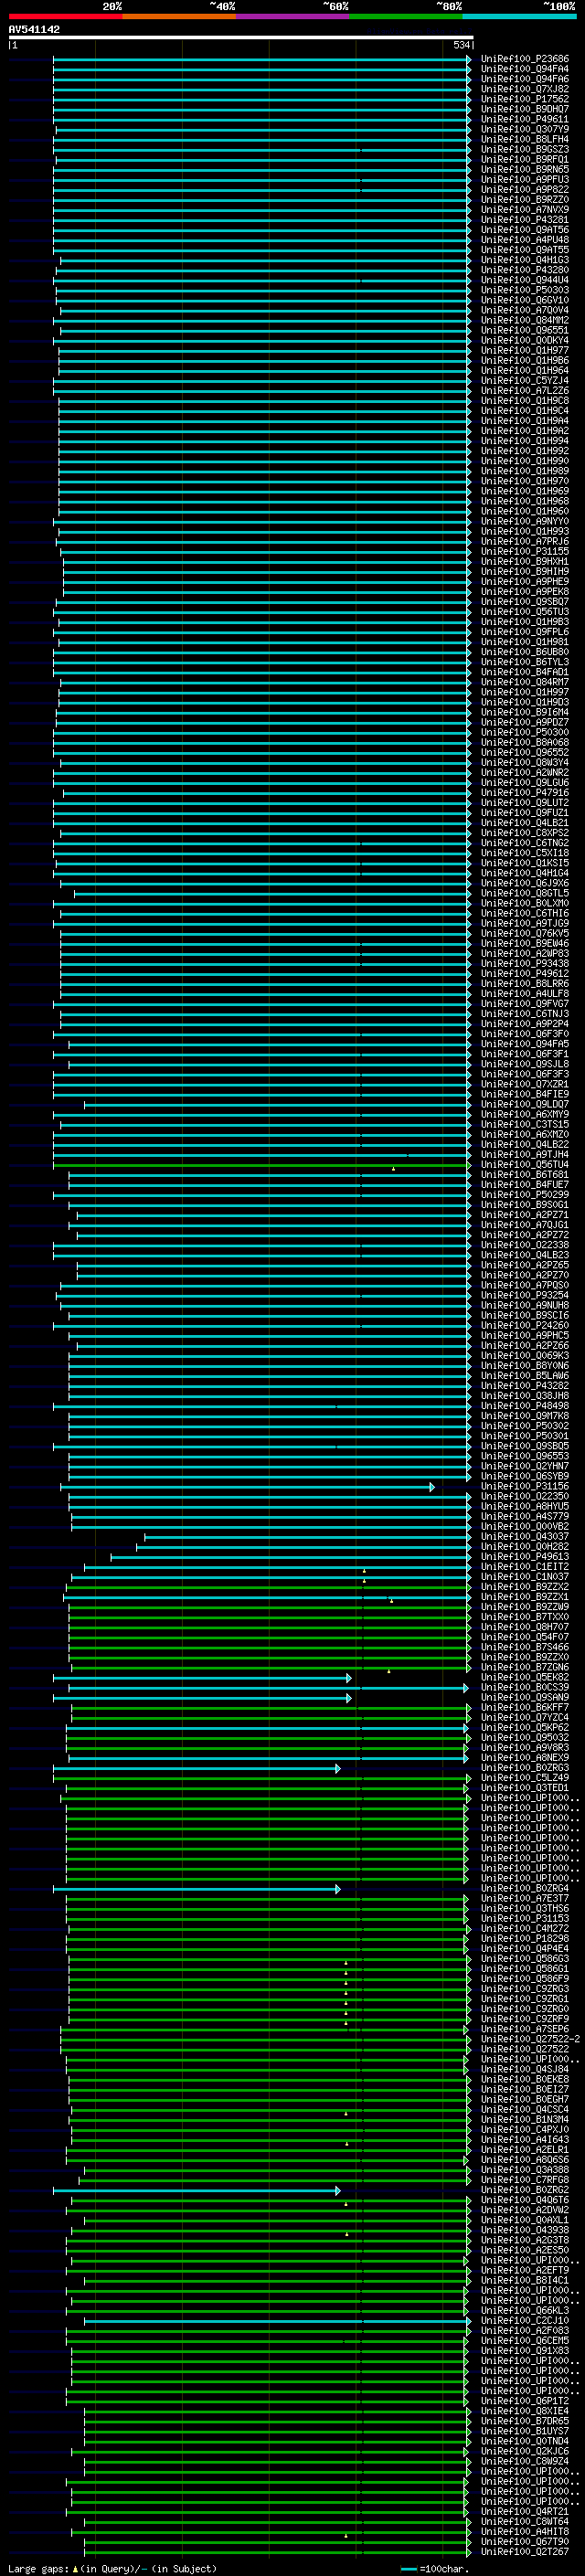This screenshot has height=2576, width=585.
Task: Select the UniRef100_P31156 label
Action: 524,1487
